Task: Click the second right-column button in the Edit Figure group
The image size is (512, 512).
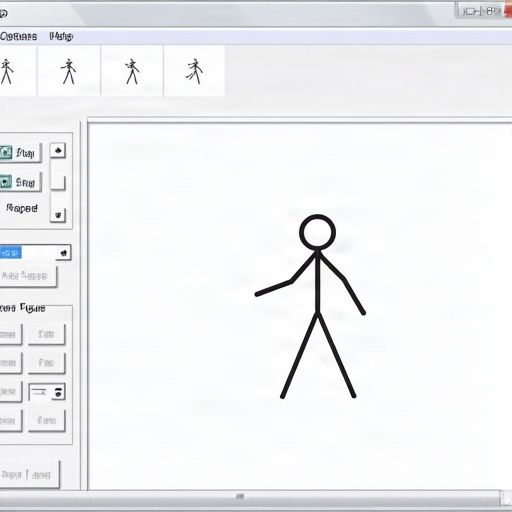Action: click(47, 363)
